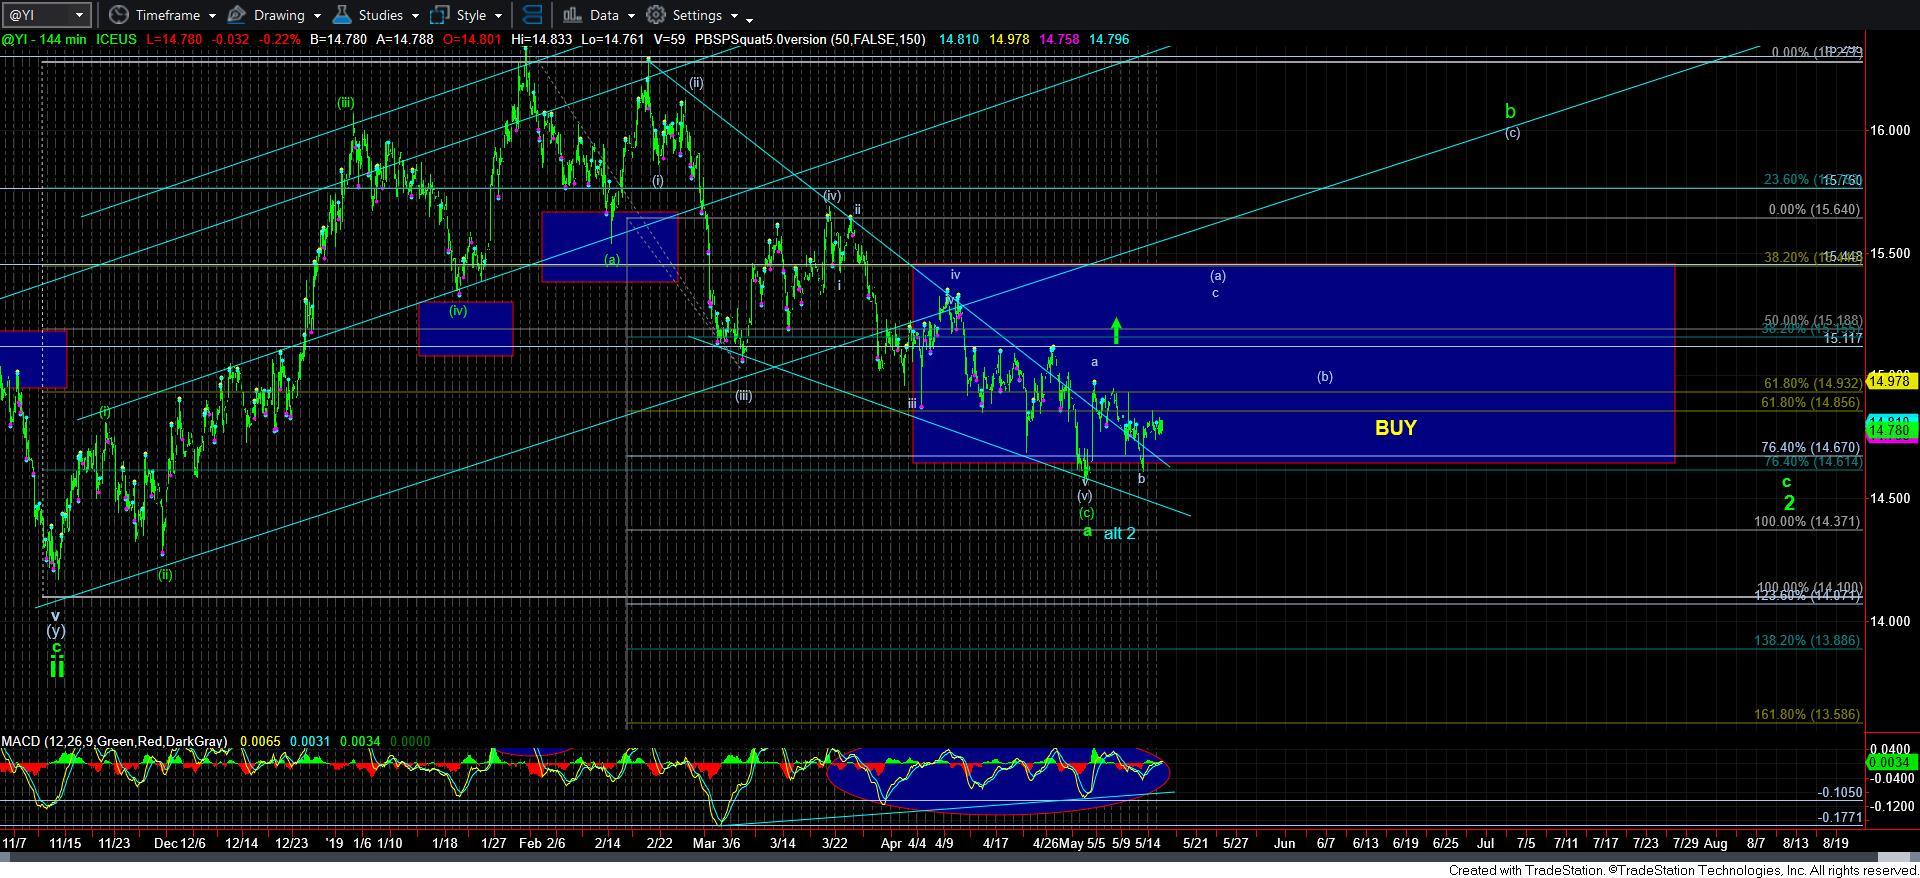Image resolution: width=1920 pixels, height=878 pixels.
Task: Expand the toolbar overflow arrow after Settings
Action: tap(749, 19)
